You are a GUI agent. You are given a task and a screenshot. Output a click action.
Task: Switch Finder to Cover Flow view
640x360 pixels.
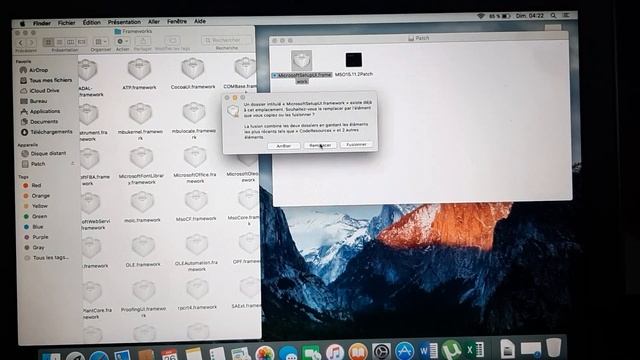pos(82,42)
